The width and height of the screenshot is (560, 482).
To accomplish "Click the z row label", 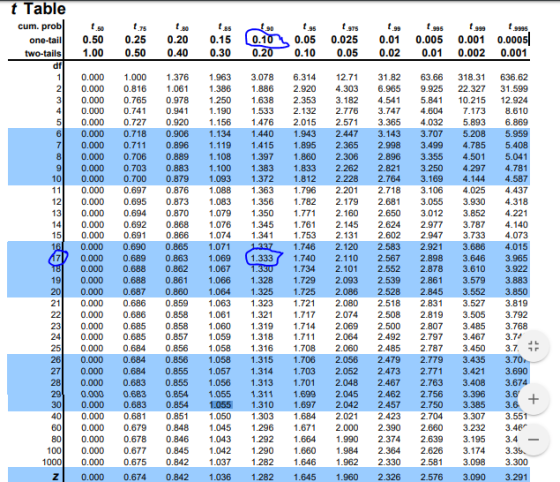I will coord(56,477).
